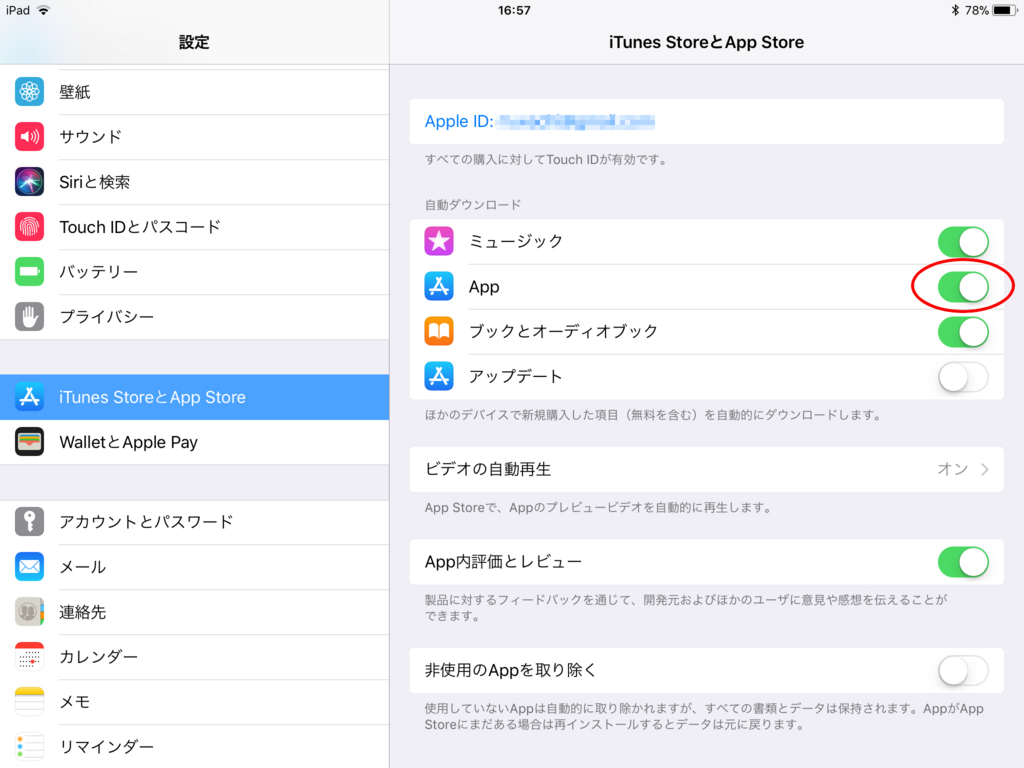The height and width of the screenshot is (768, 1024).
Task: Tap the 連絡先 contacts icon
Action: coord(29,612)
